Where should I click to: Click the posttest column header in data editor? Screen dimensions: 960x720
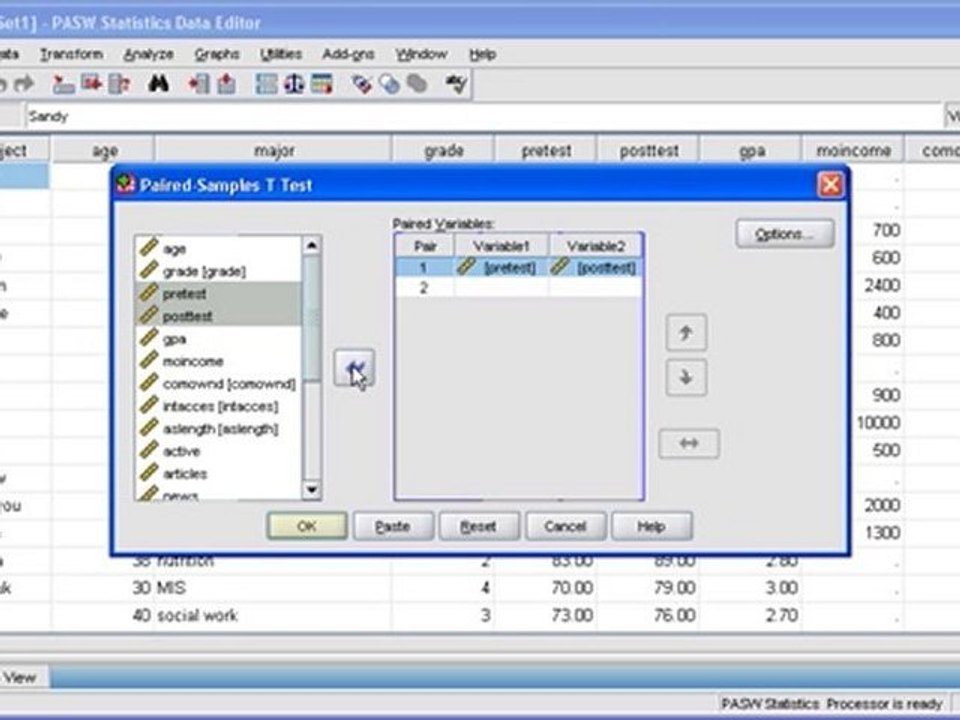[x=648, y=151]
